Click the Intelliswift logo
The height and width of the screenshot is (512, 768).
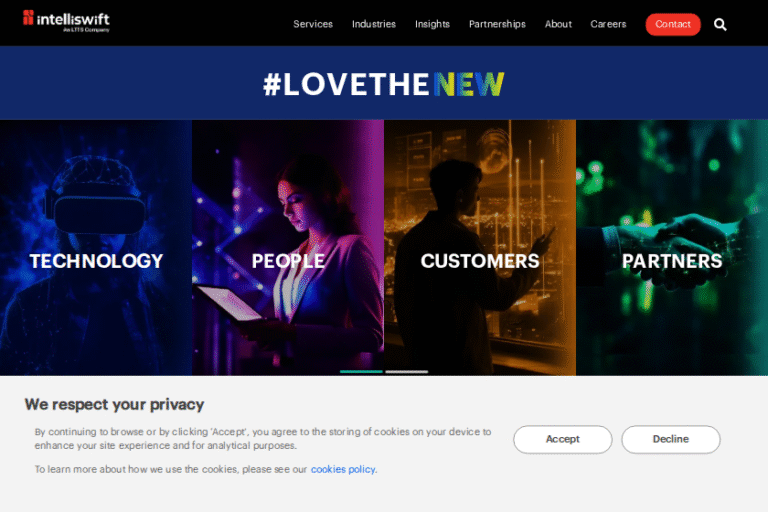[67, 21]
